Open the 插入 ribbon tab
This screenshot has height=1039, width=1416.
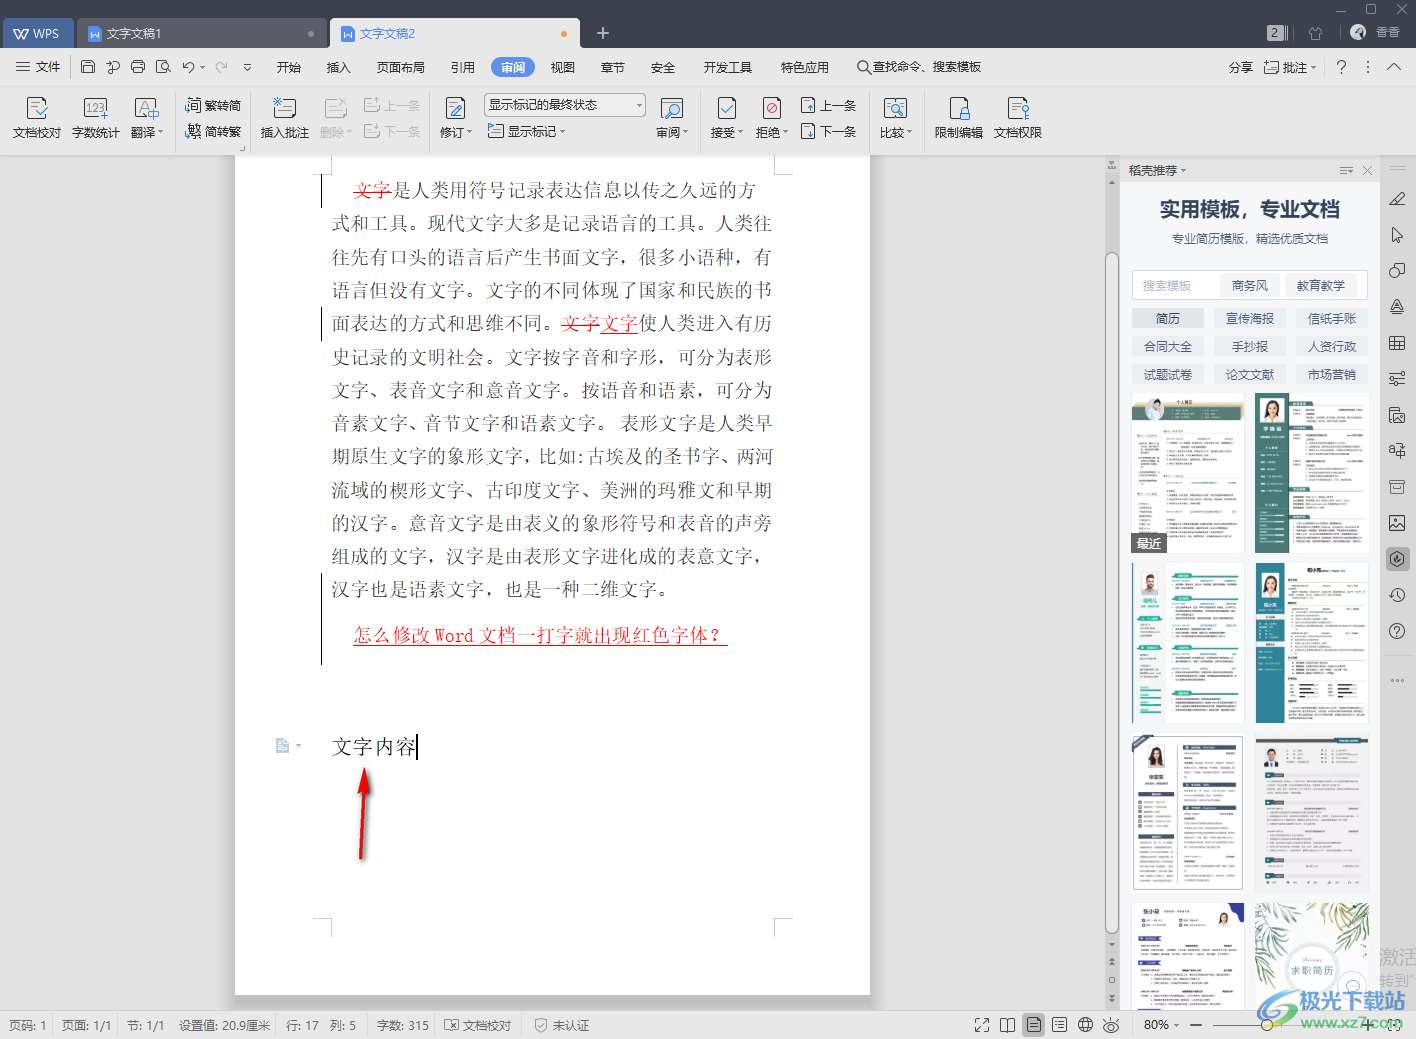[x=339, y=67]
